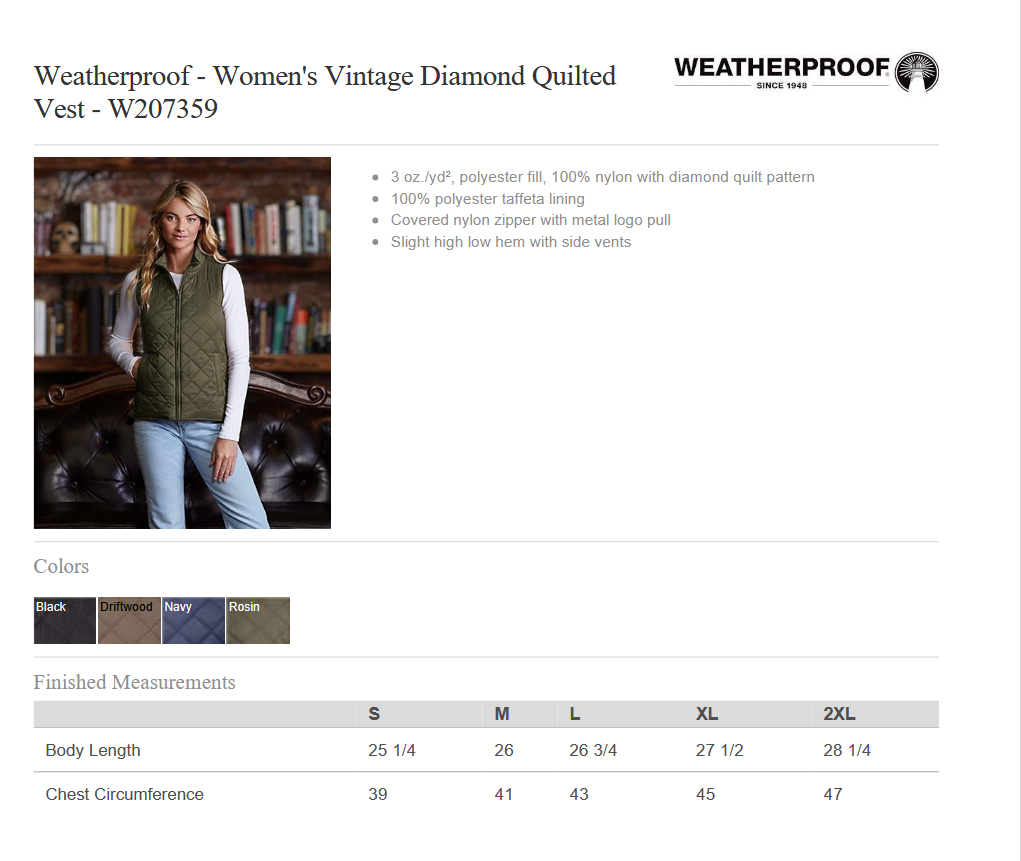
Task: Click the M size column header
Action: 501,714
